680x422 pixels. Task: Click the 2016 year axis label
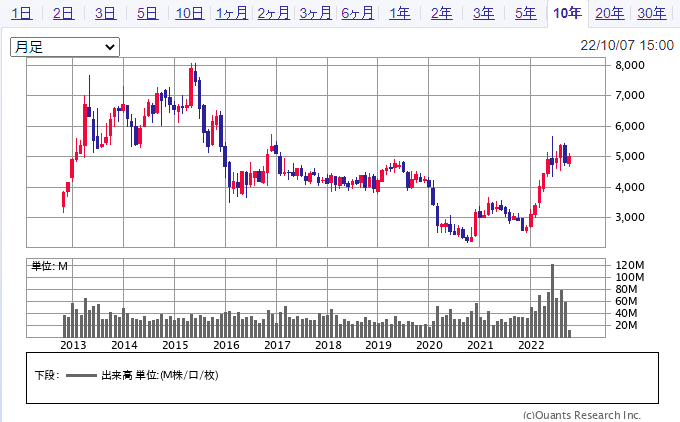tap(226, 345)
